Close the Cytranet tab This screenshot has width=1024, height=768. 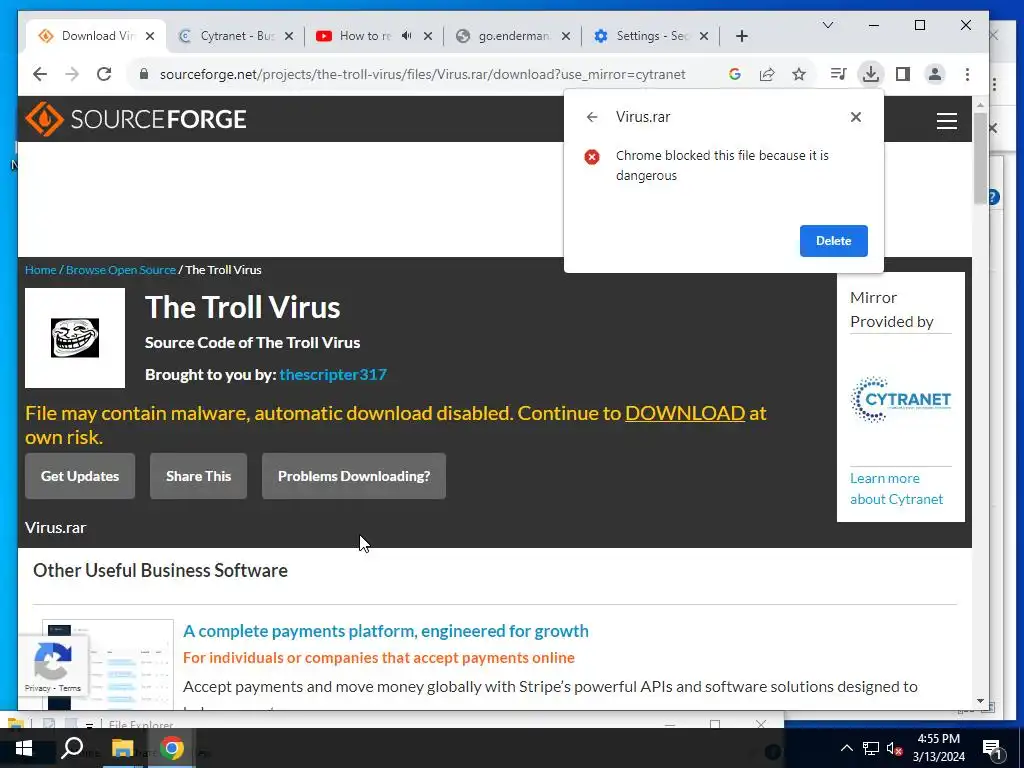tap(289, 36)
